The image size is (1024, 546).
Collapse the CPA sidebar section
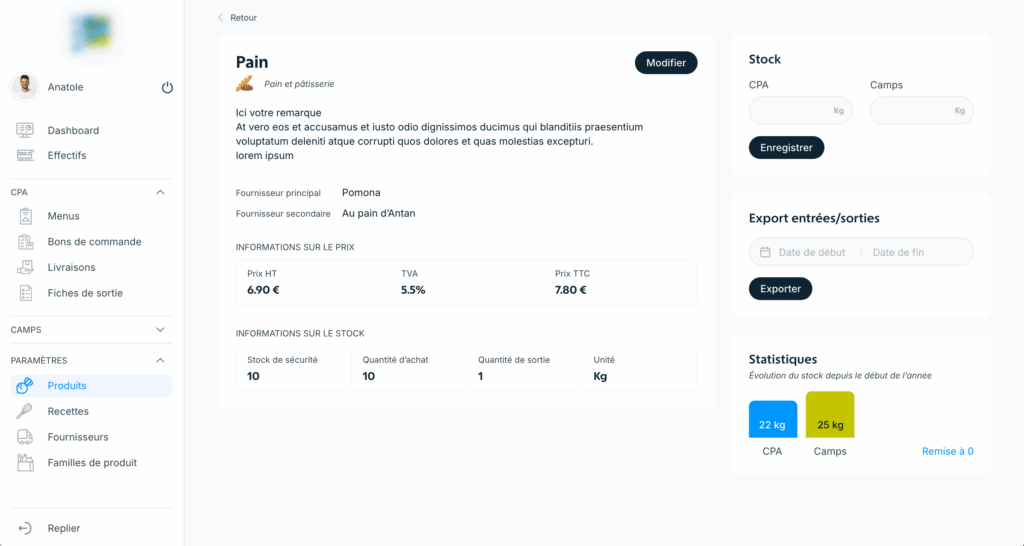pyautogui.click(x=160, y=192)
